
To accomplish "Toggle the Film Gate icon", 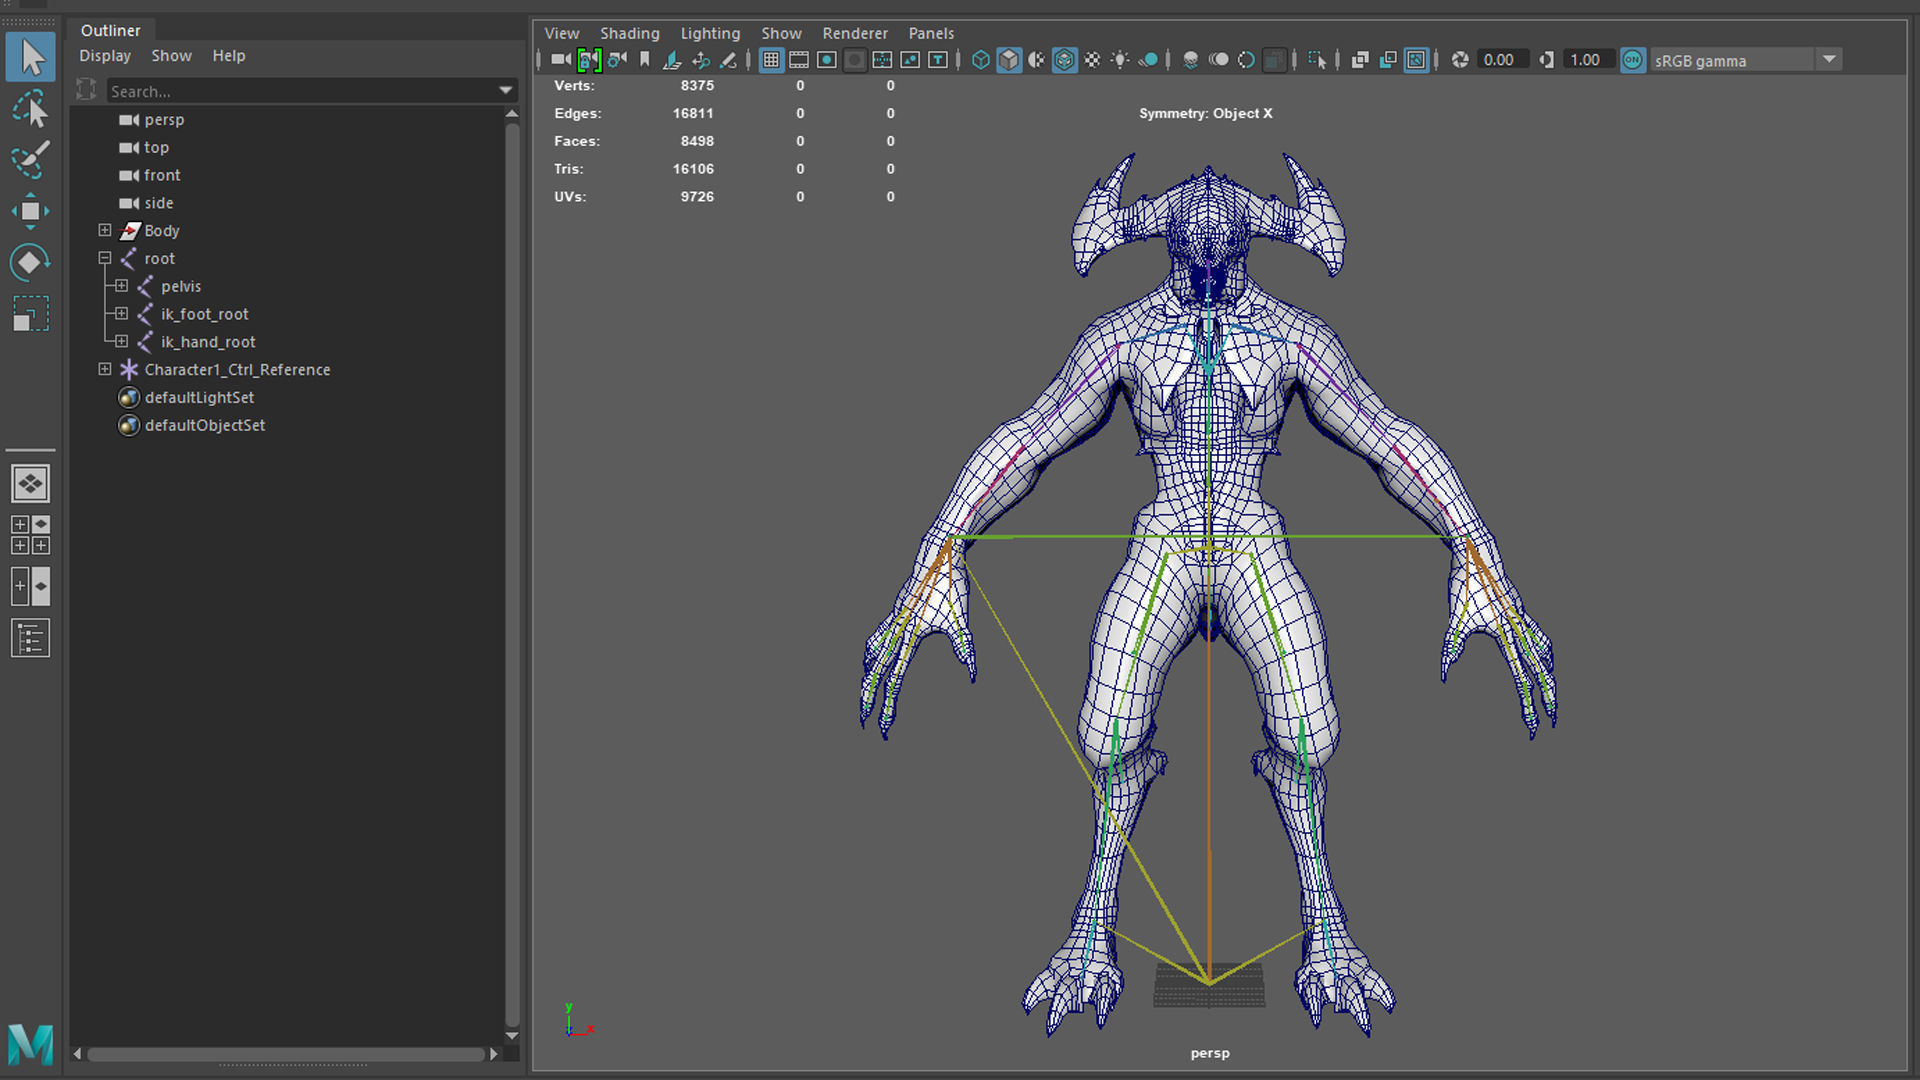I will coord(799,60).
